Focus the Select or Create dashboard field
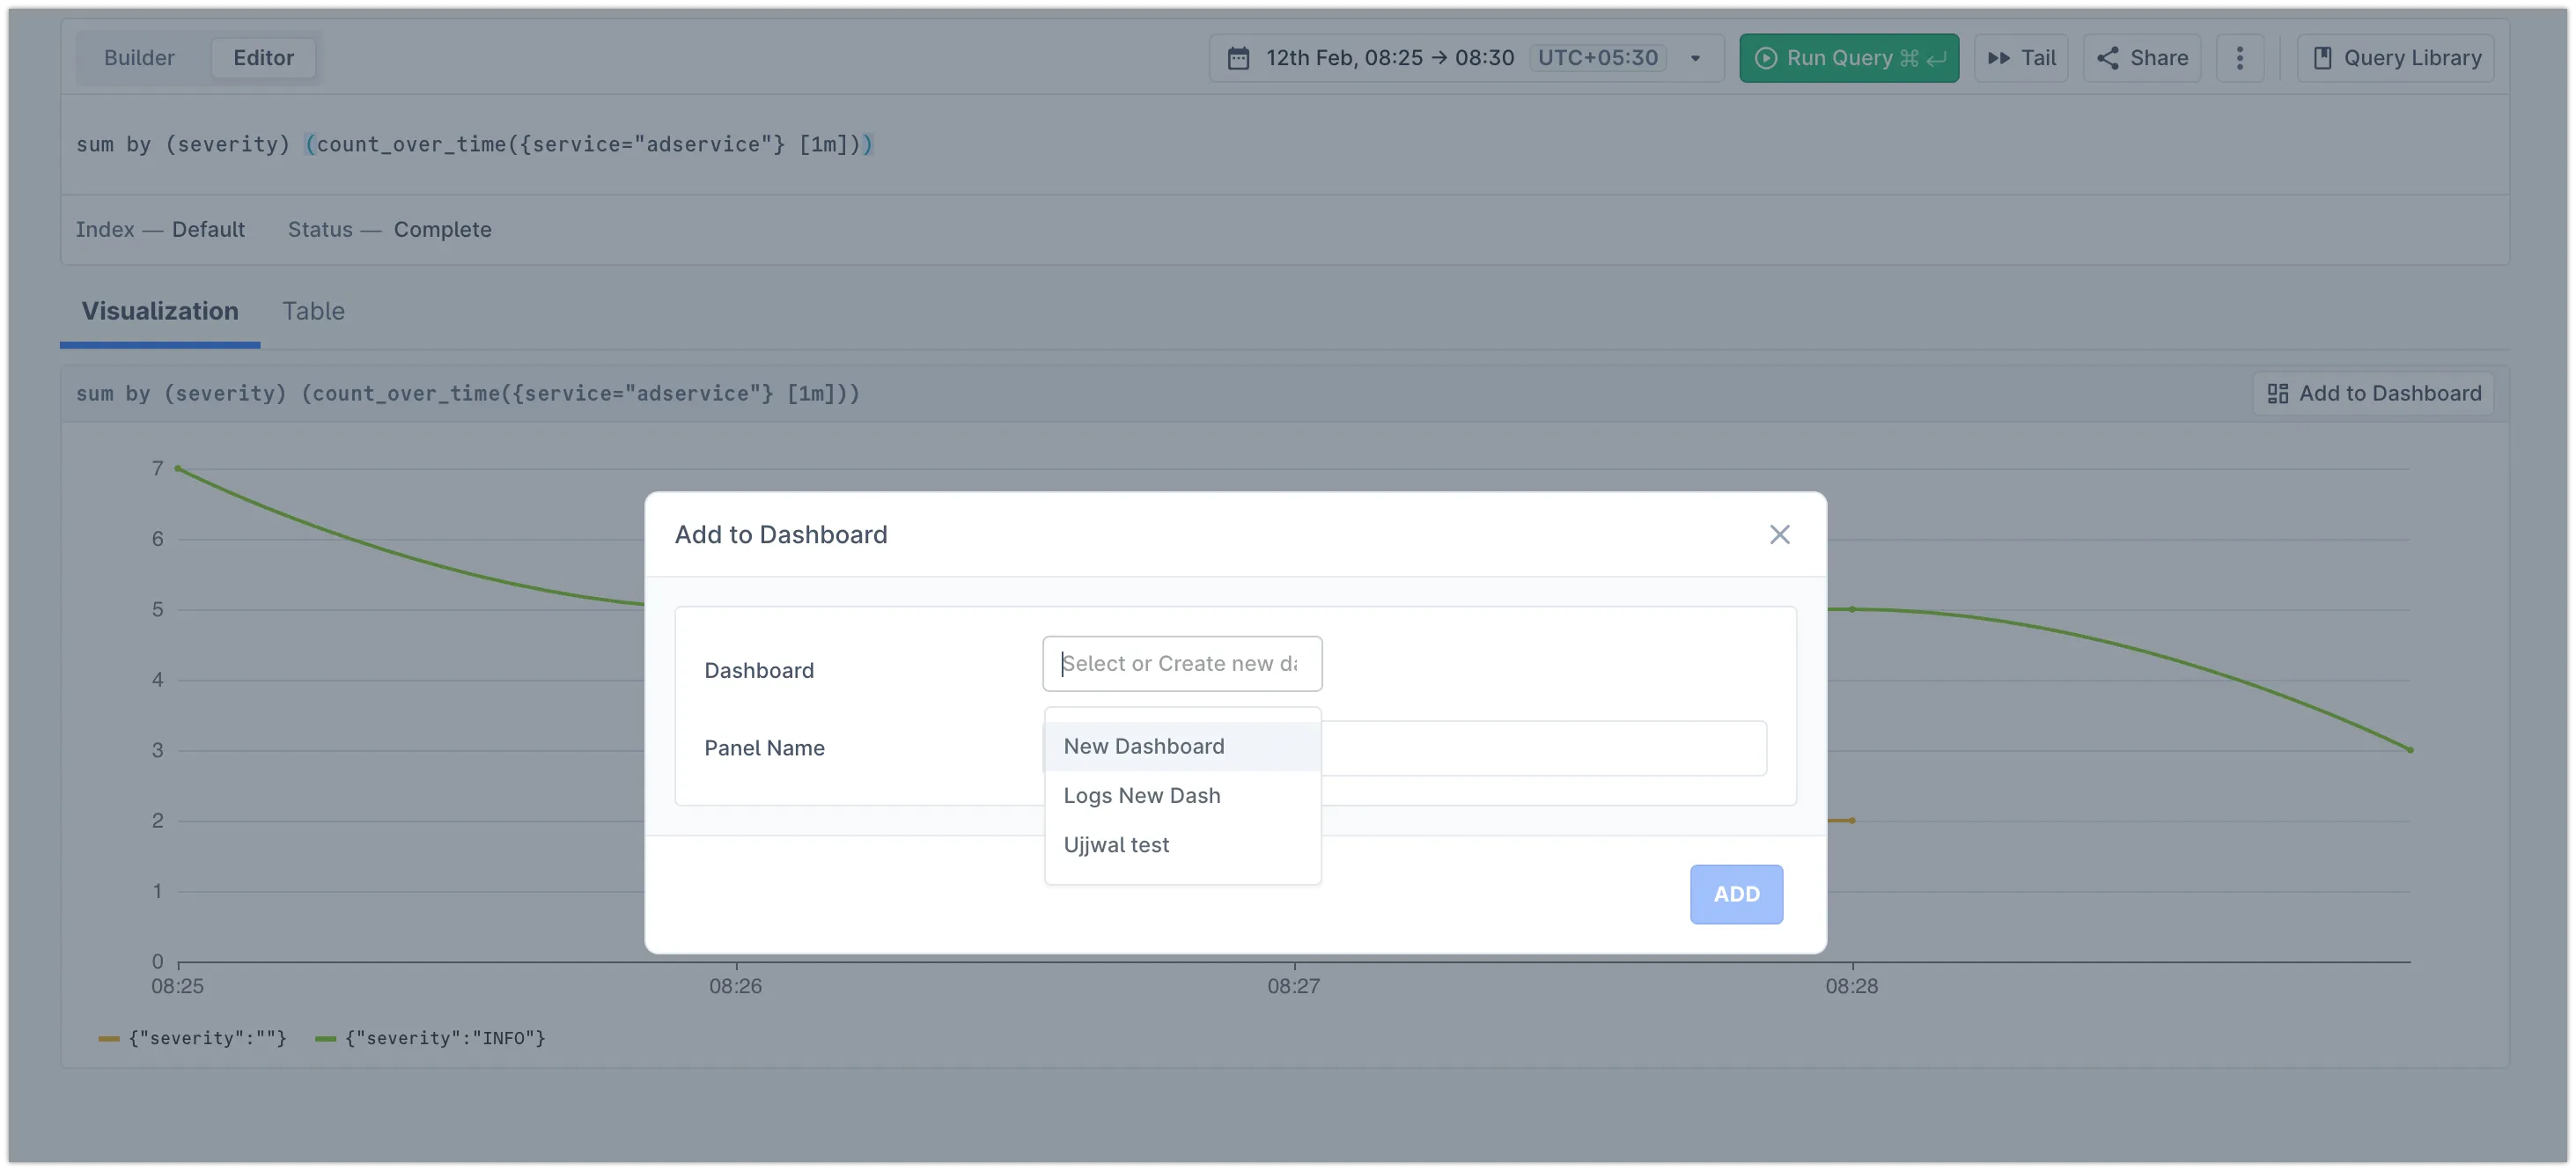 click(x=1181, y=664)
